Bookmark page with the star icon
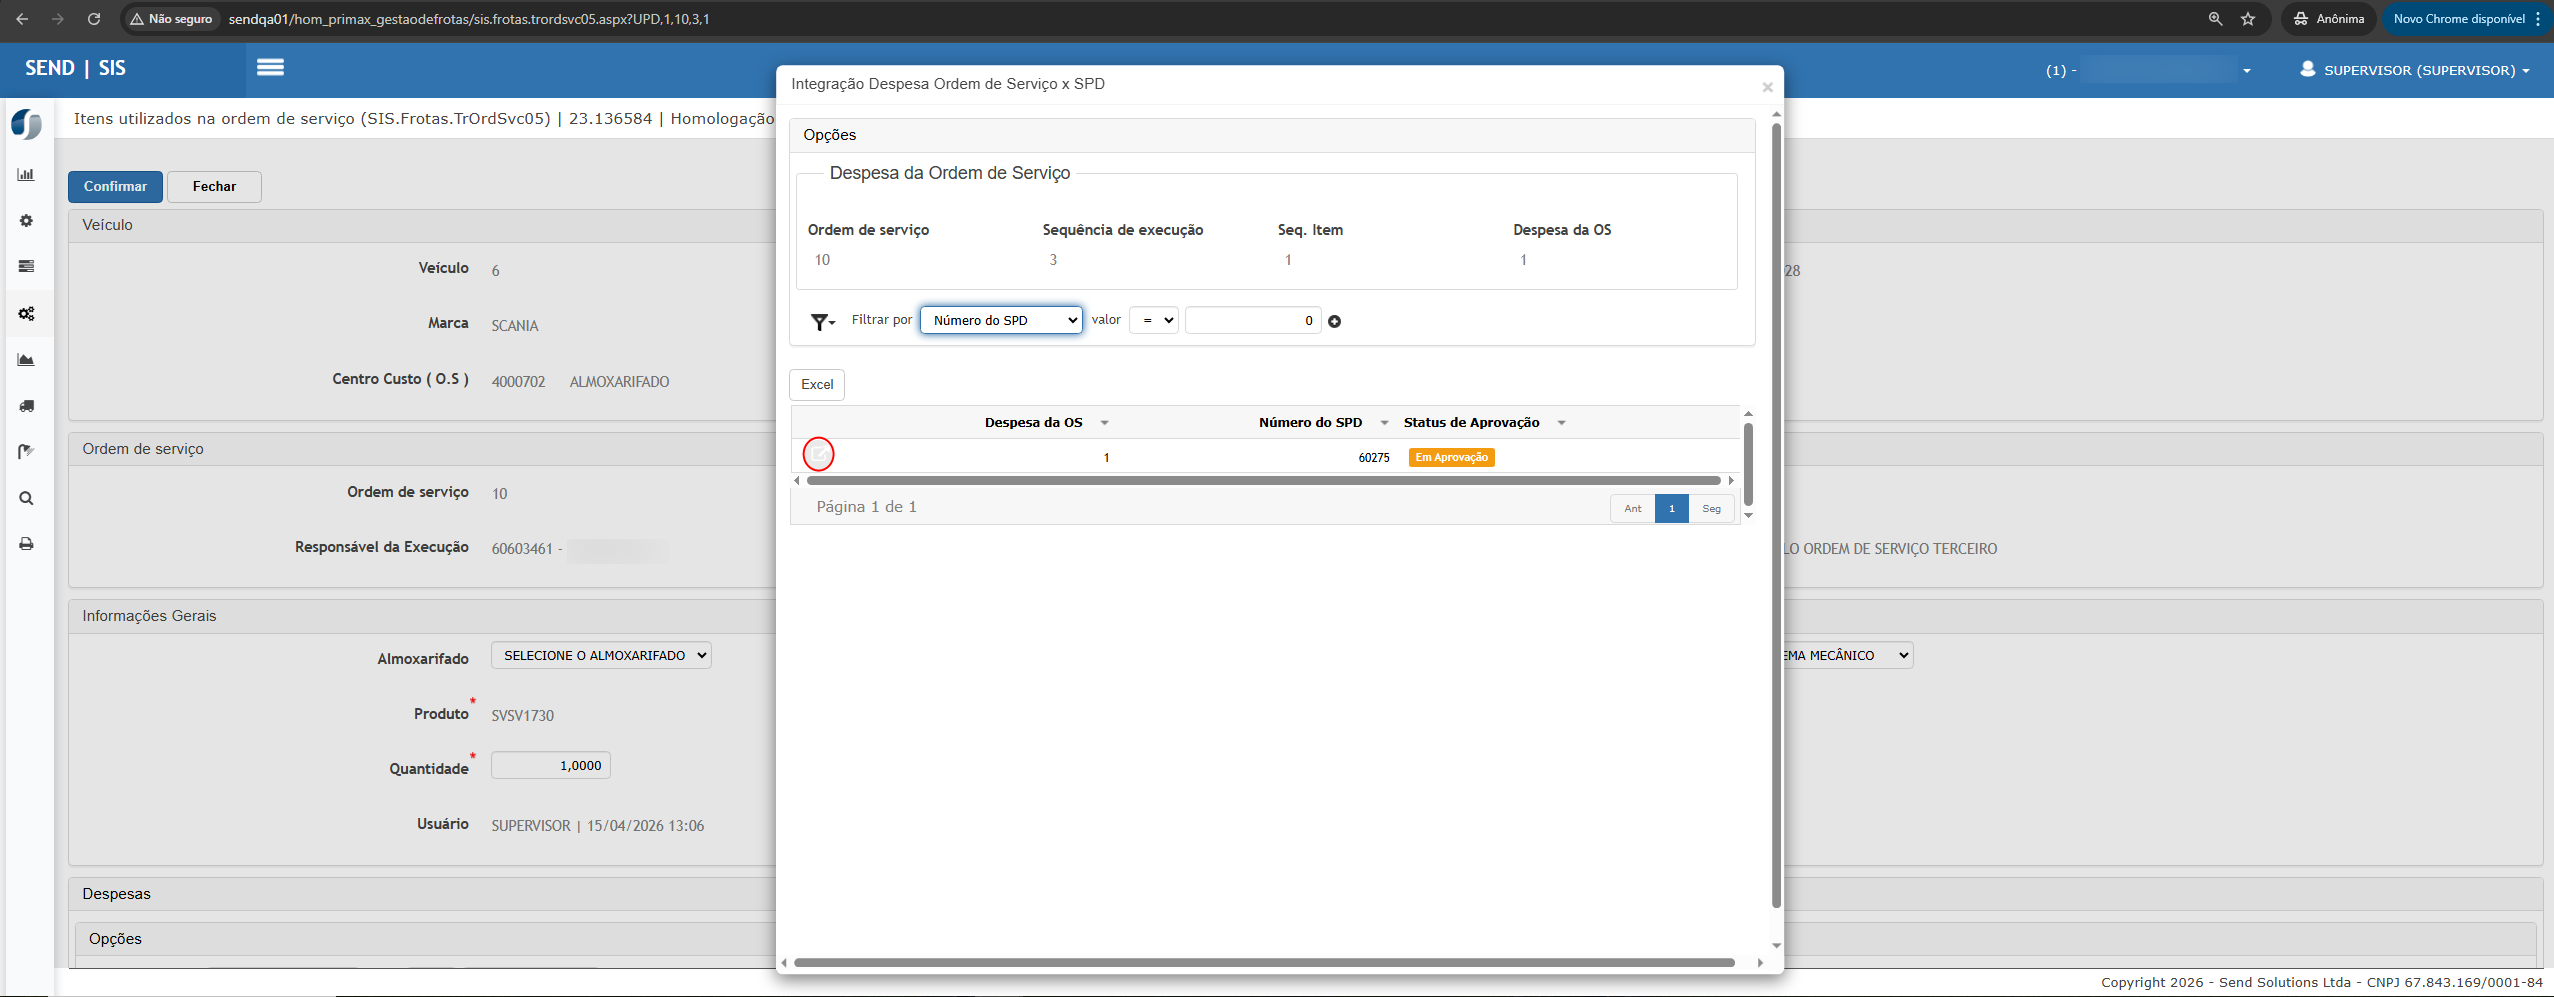 coord(2248,19)
